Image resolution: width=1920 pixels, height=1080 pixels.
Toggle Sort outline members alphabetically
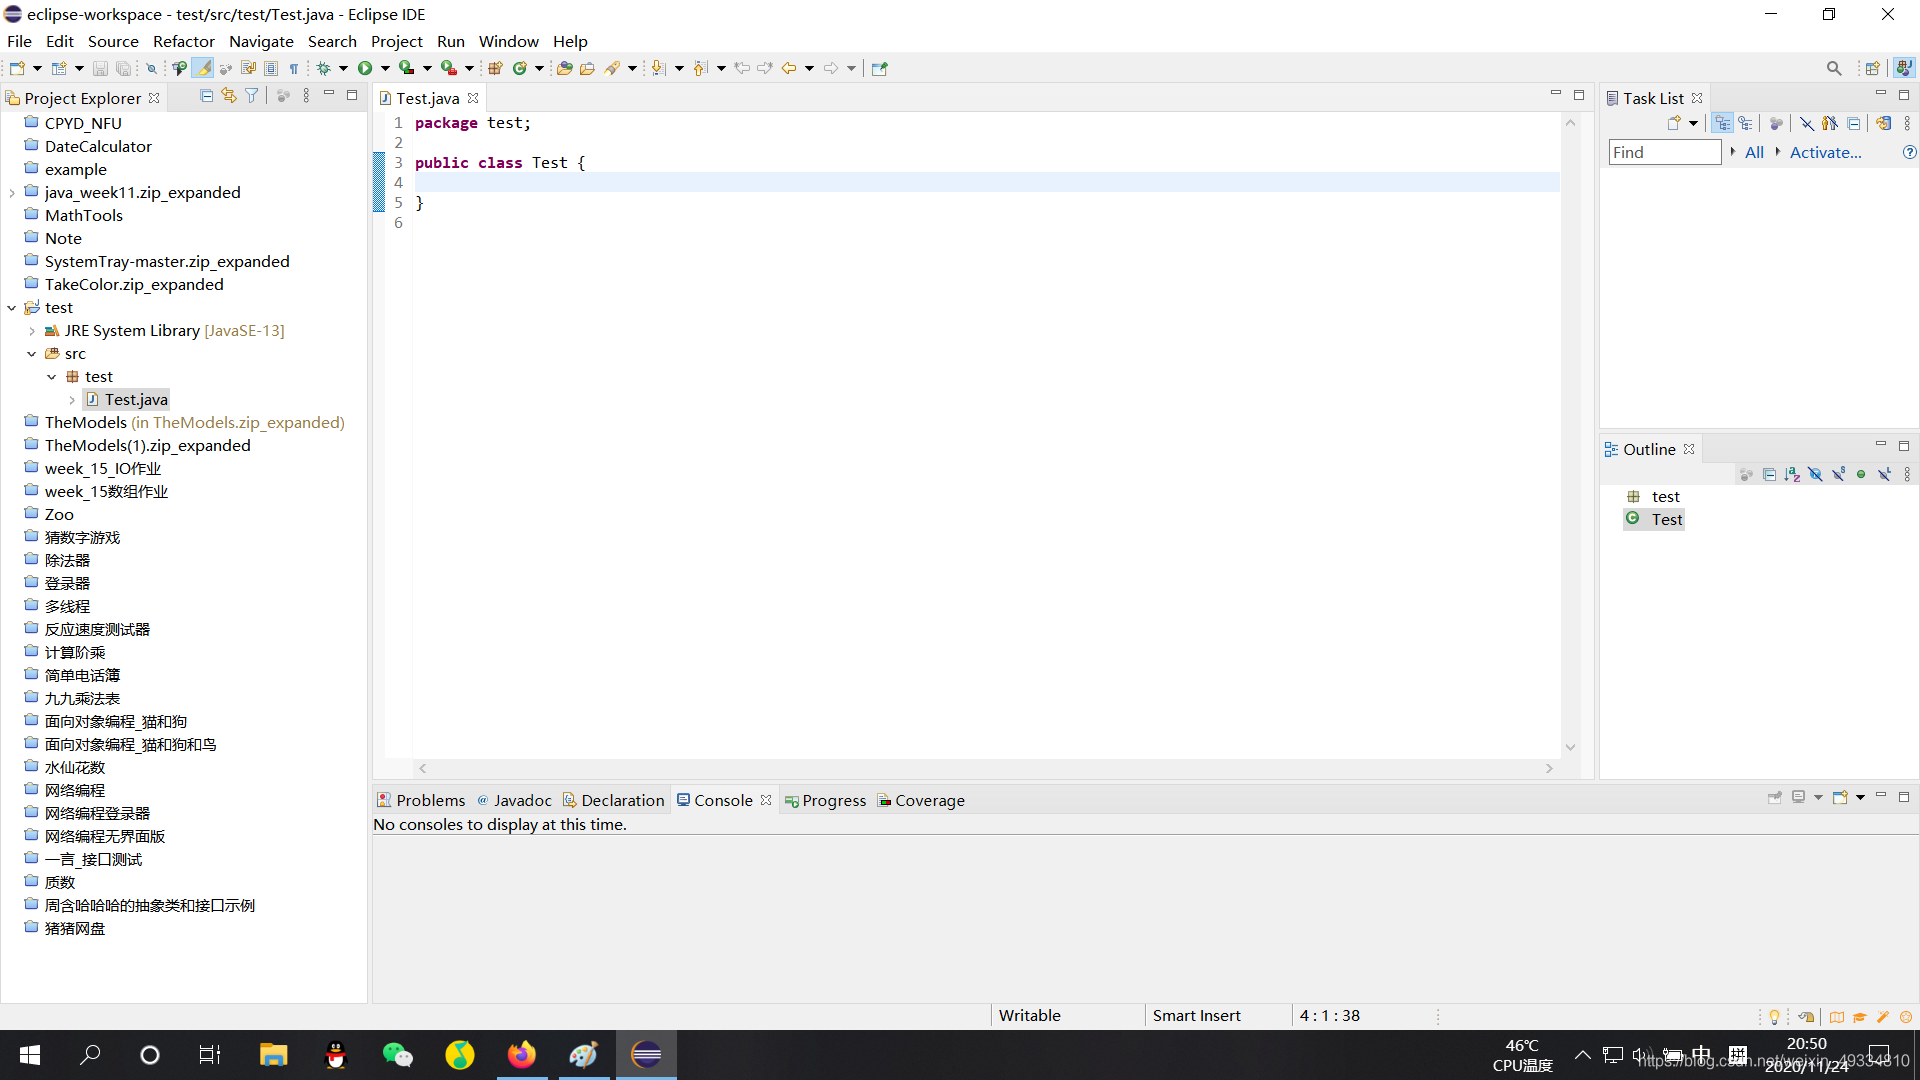(1792, 474)
